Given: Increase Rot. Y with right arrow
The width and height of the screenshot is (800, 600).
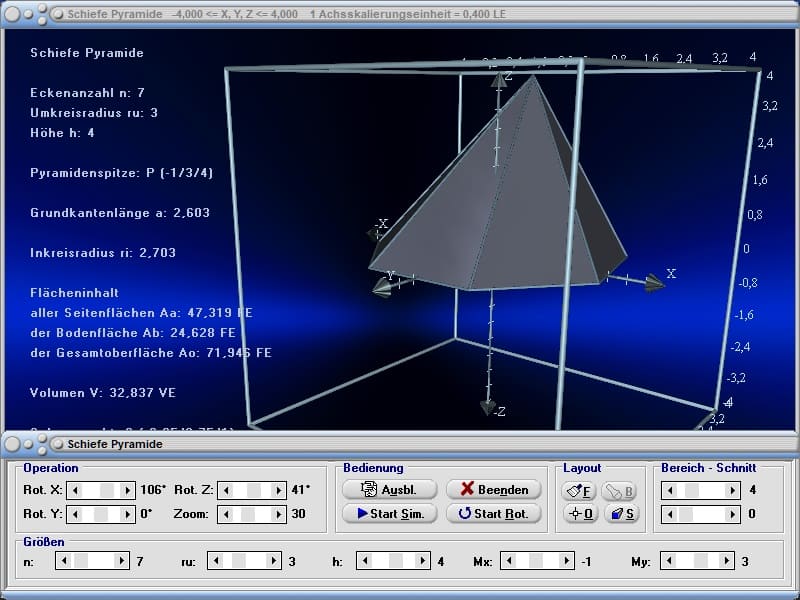Looking at the screenshot, I should tap(128, 514).
